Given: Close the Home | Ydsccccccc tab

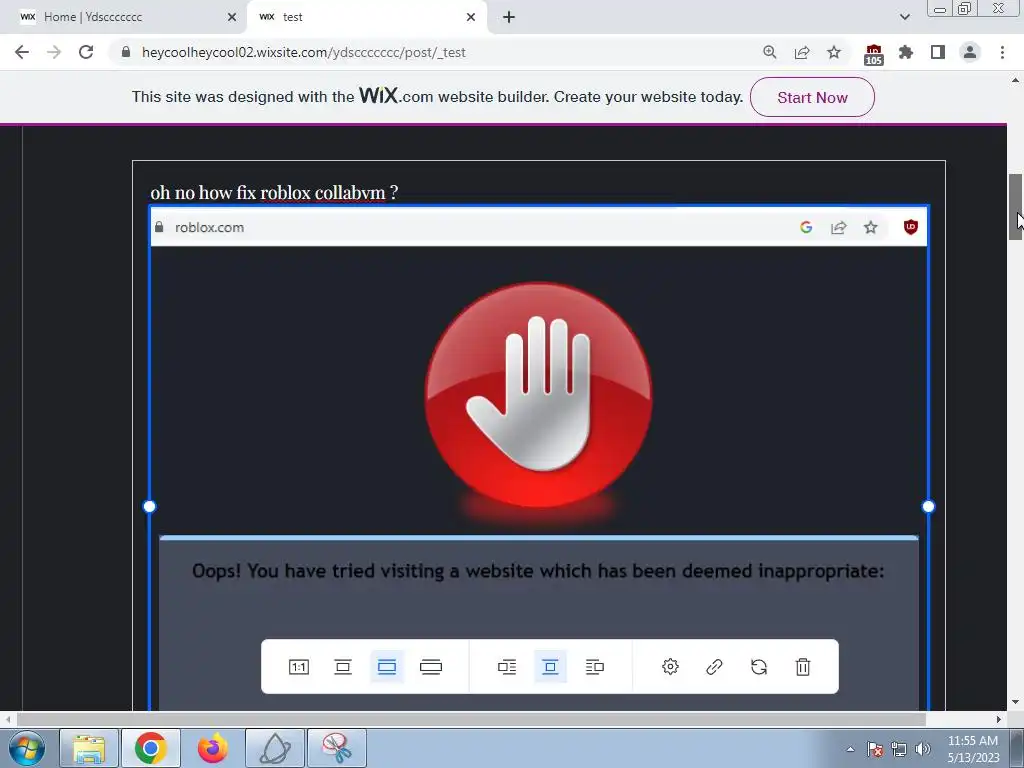Looking at the screenshot, I should pyautogui.click(x=232, y=17).
